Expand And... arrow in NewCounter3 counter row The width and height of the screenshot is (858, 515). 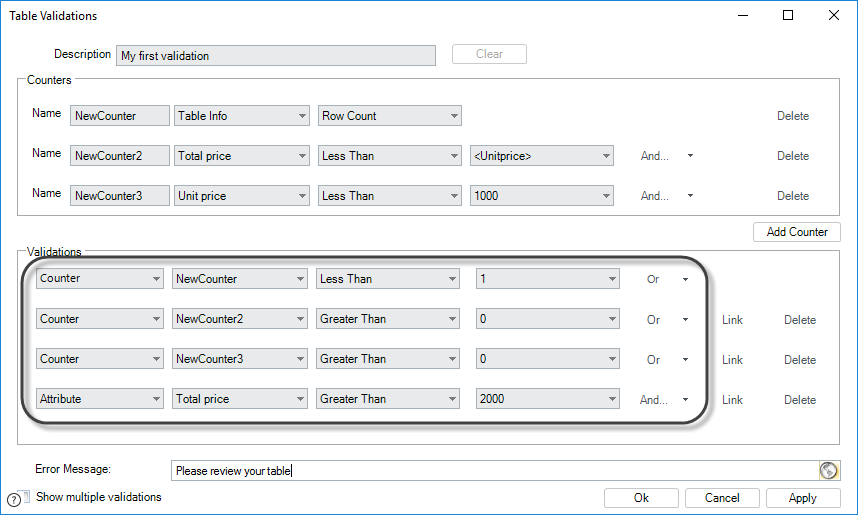(691, 196)
